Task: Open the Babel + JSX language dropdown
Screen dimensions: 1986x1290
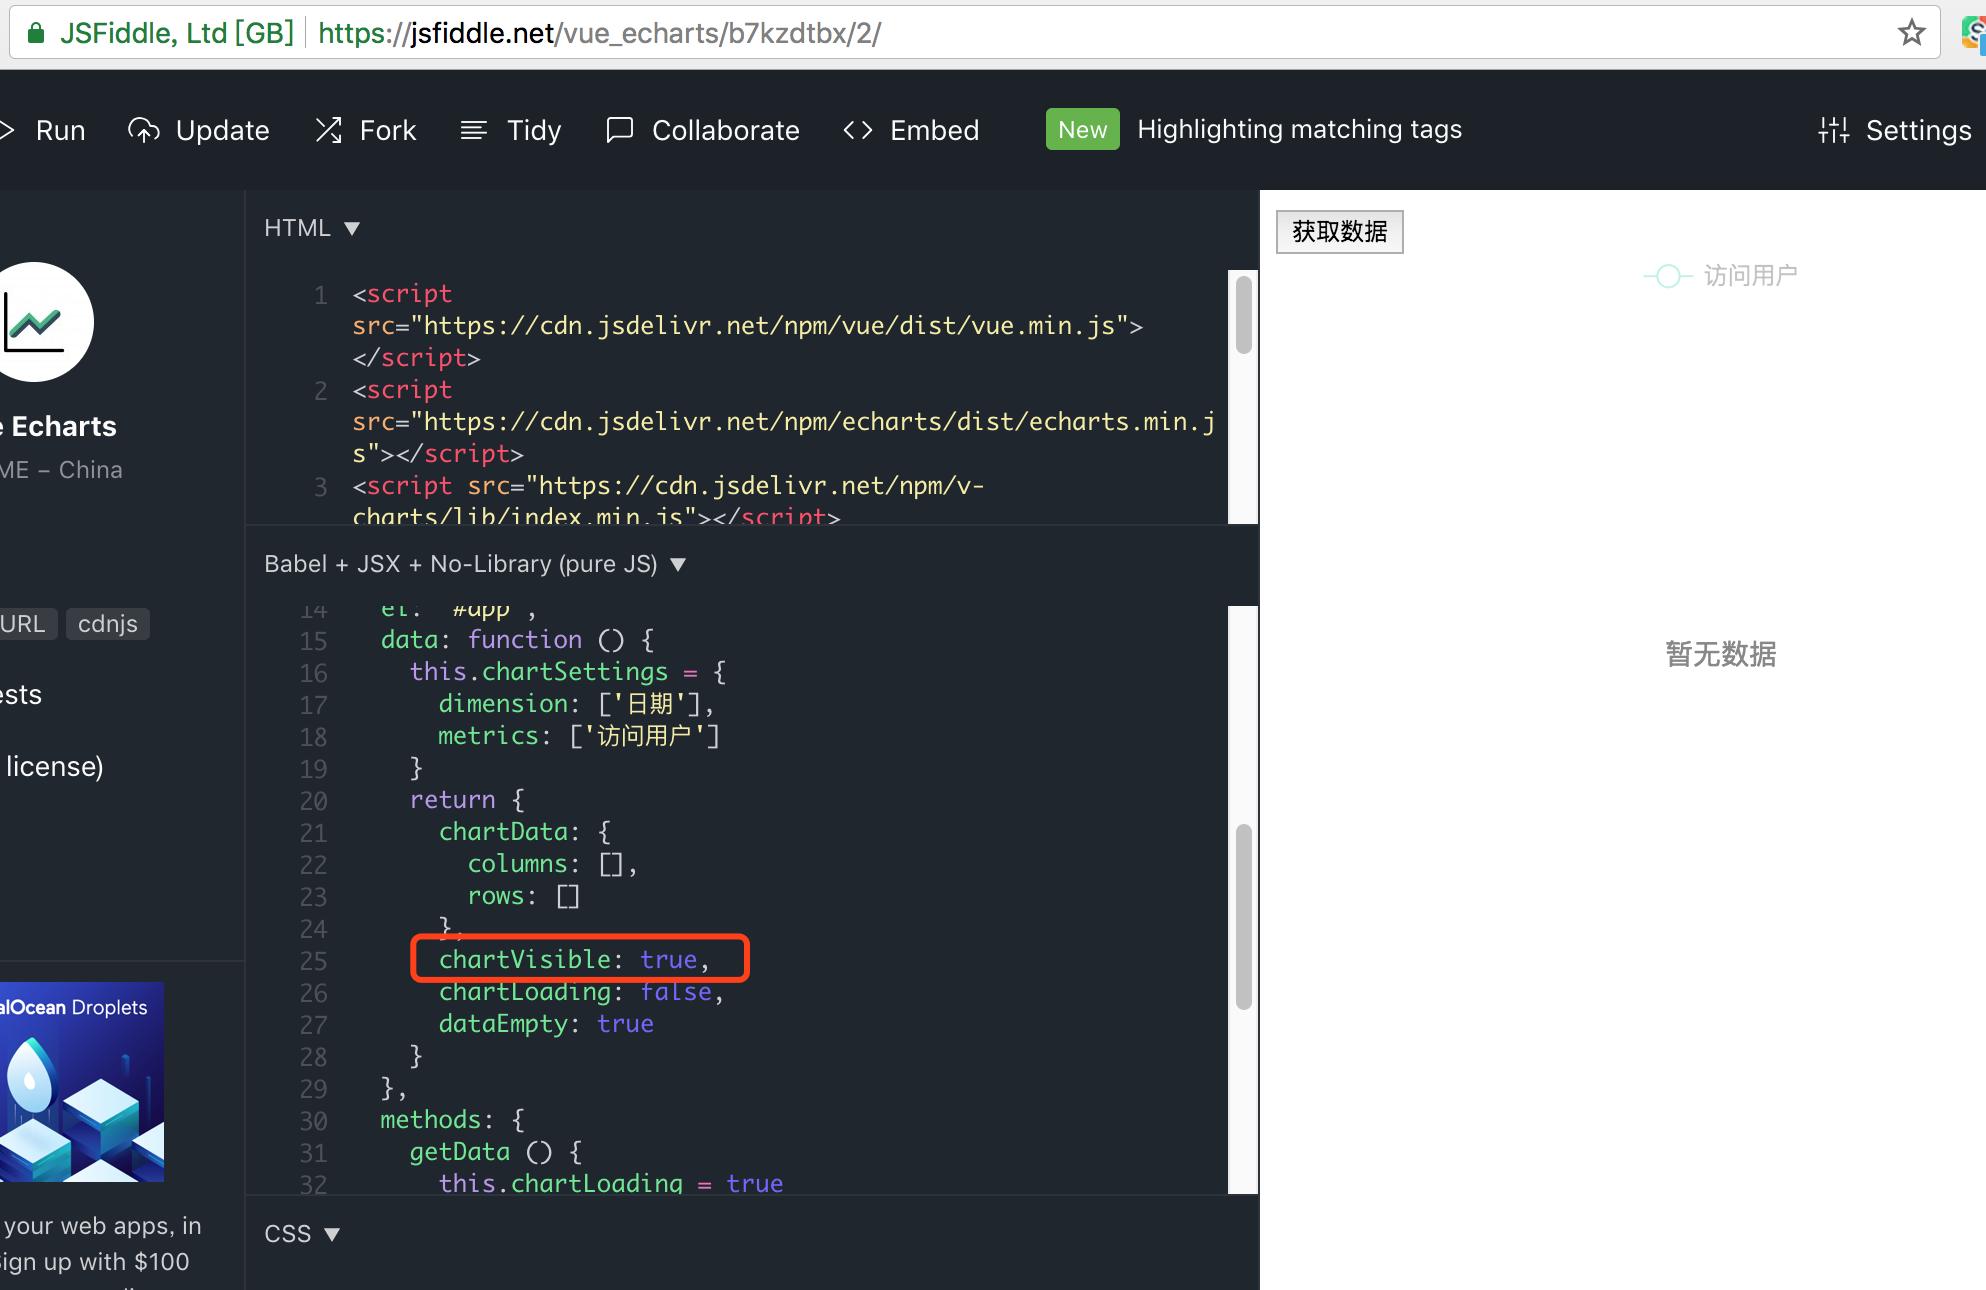Action: point(678,564)
